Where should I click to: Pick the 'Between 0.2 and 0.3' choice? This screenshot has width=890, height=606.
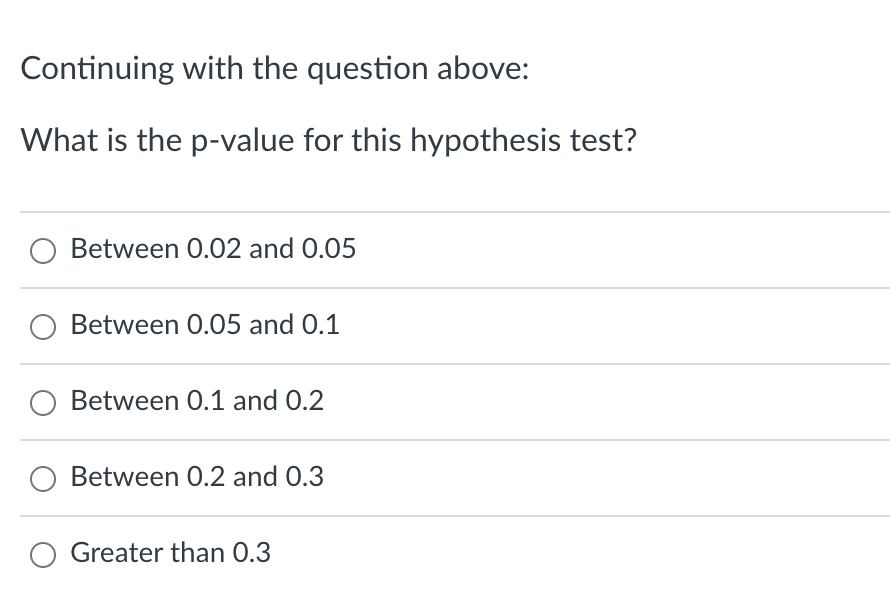(x=42, y=479)
